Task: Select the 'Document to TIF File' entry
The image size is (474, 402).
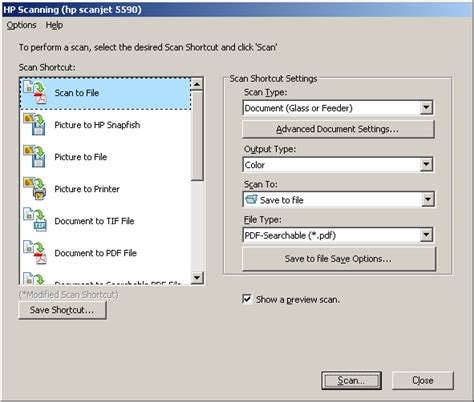Action: 105,221
